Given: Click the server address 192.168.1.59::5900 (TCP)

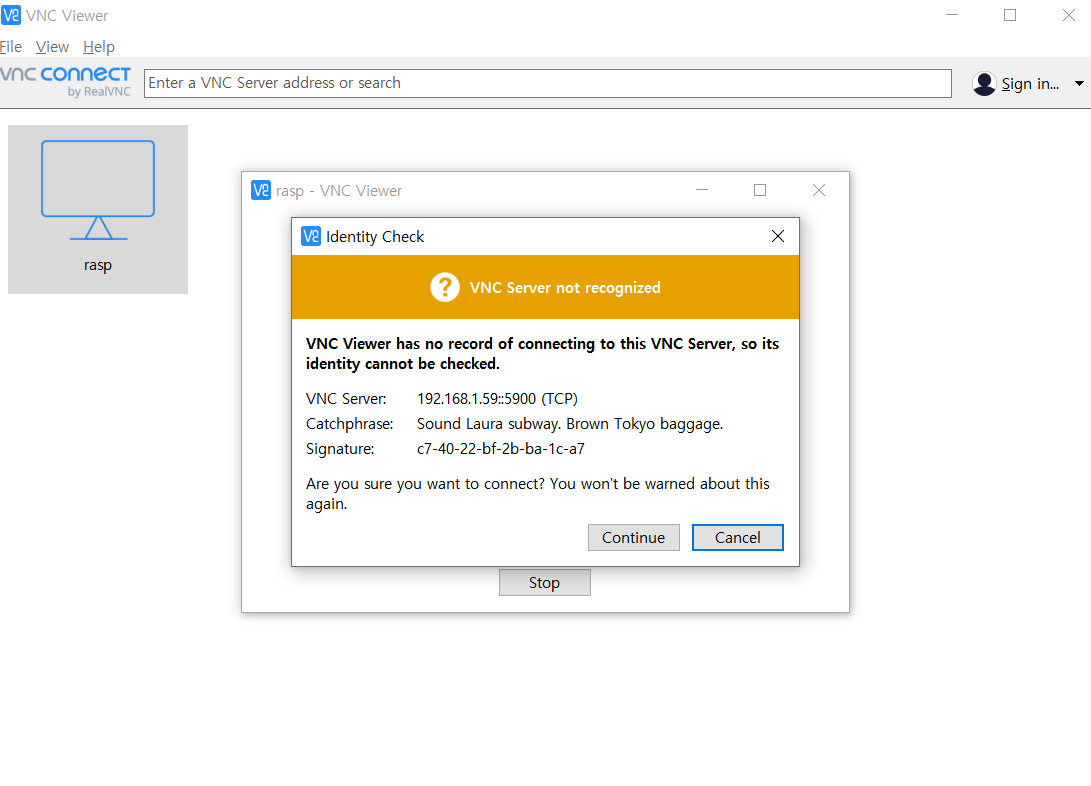Looking at the screenshot, I should [497, 399].
